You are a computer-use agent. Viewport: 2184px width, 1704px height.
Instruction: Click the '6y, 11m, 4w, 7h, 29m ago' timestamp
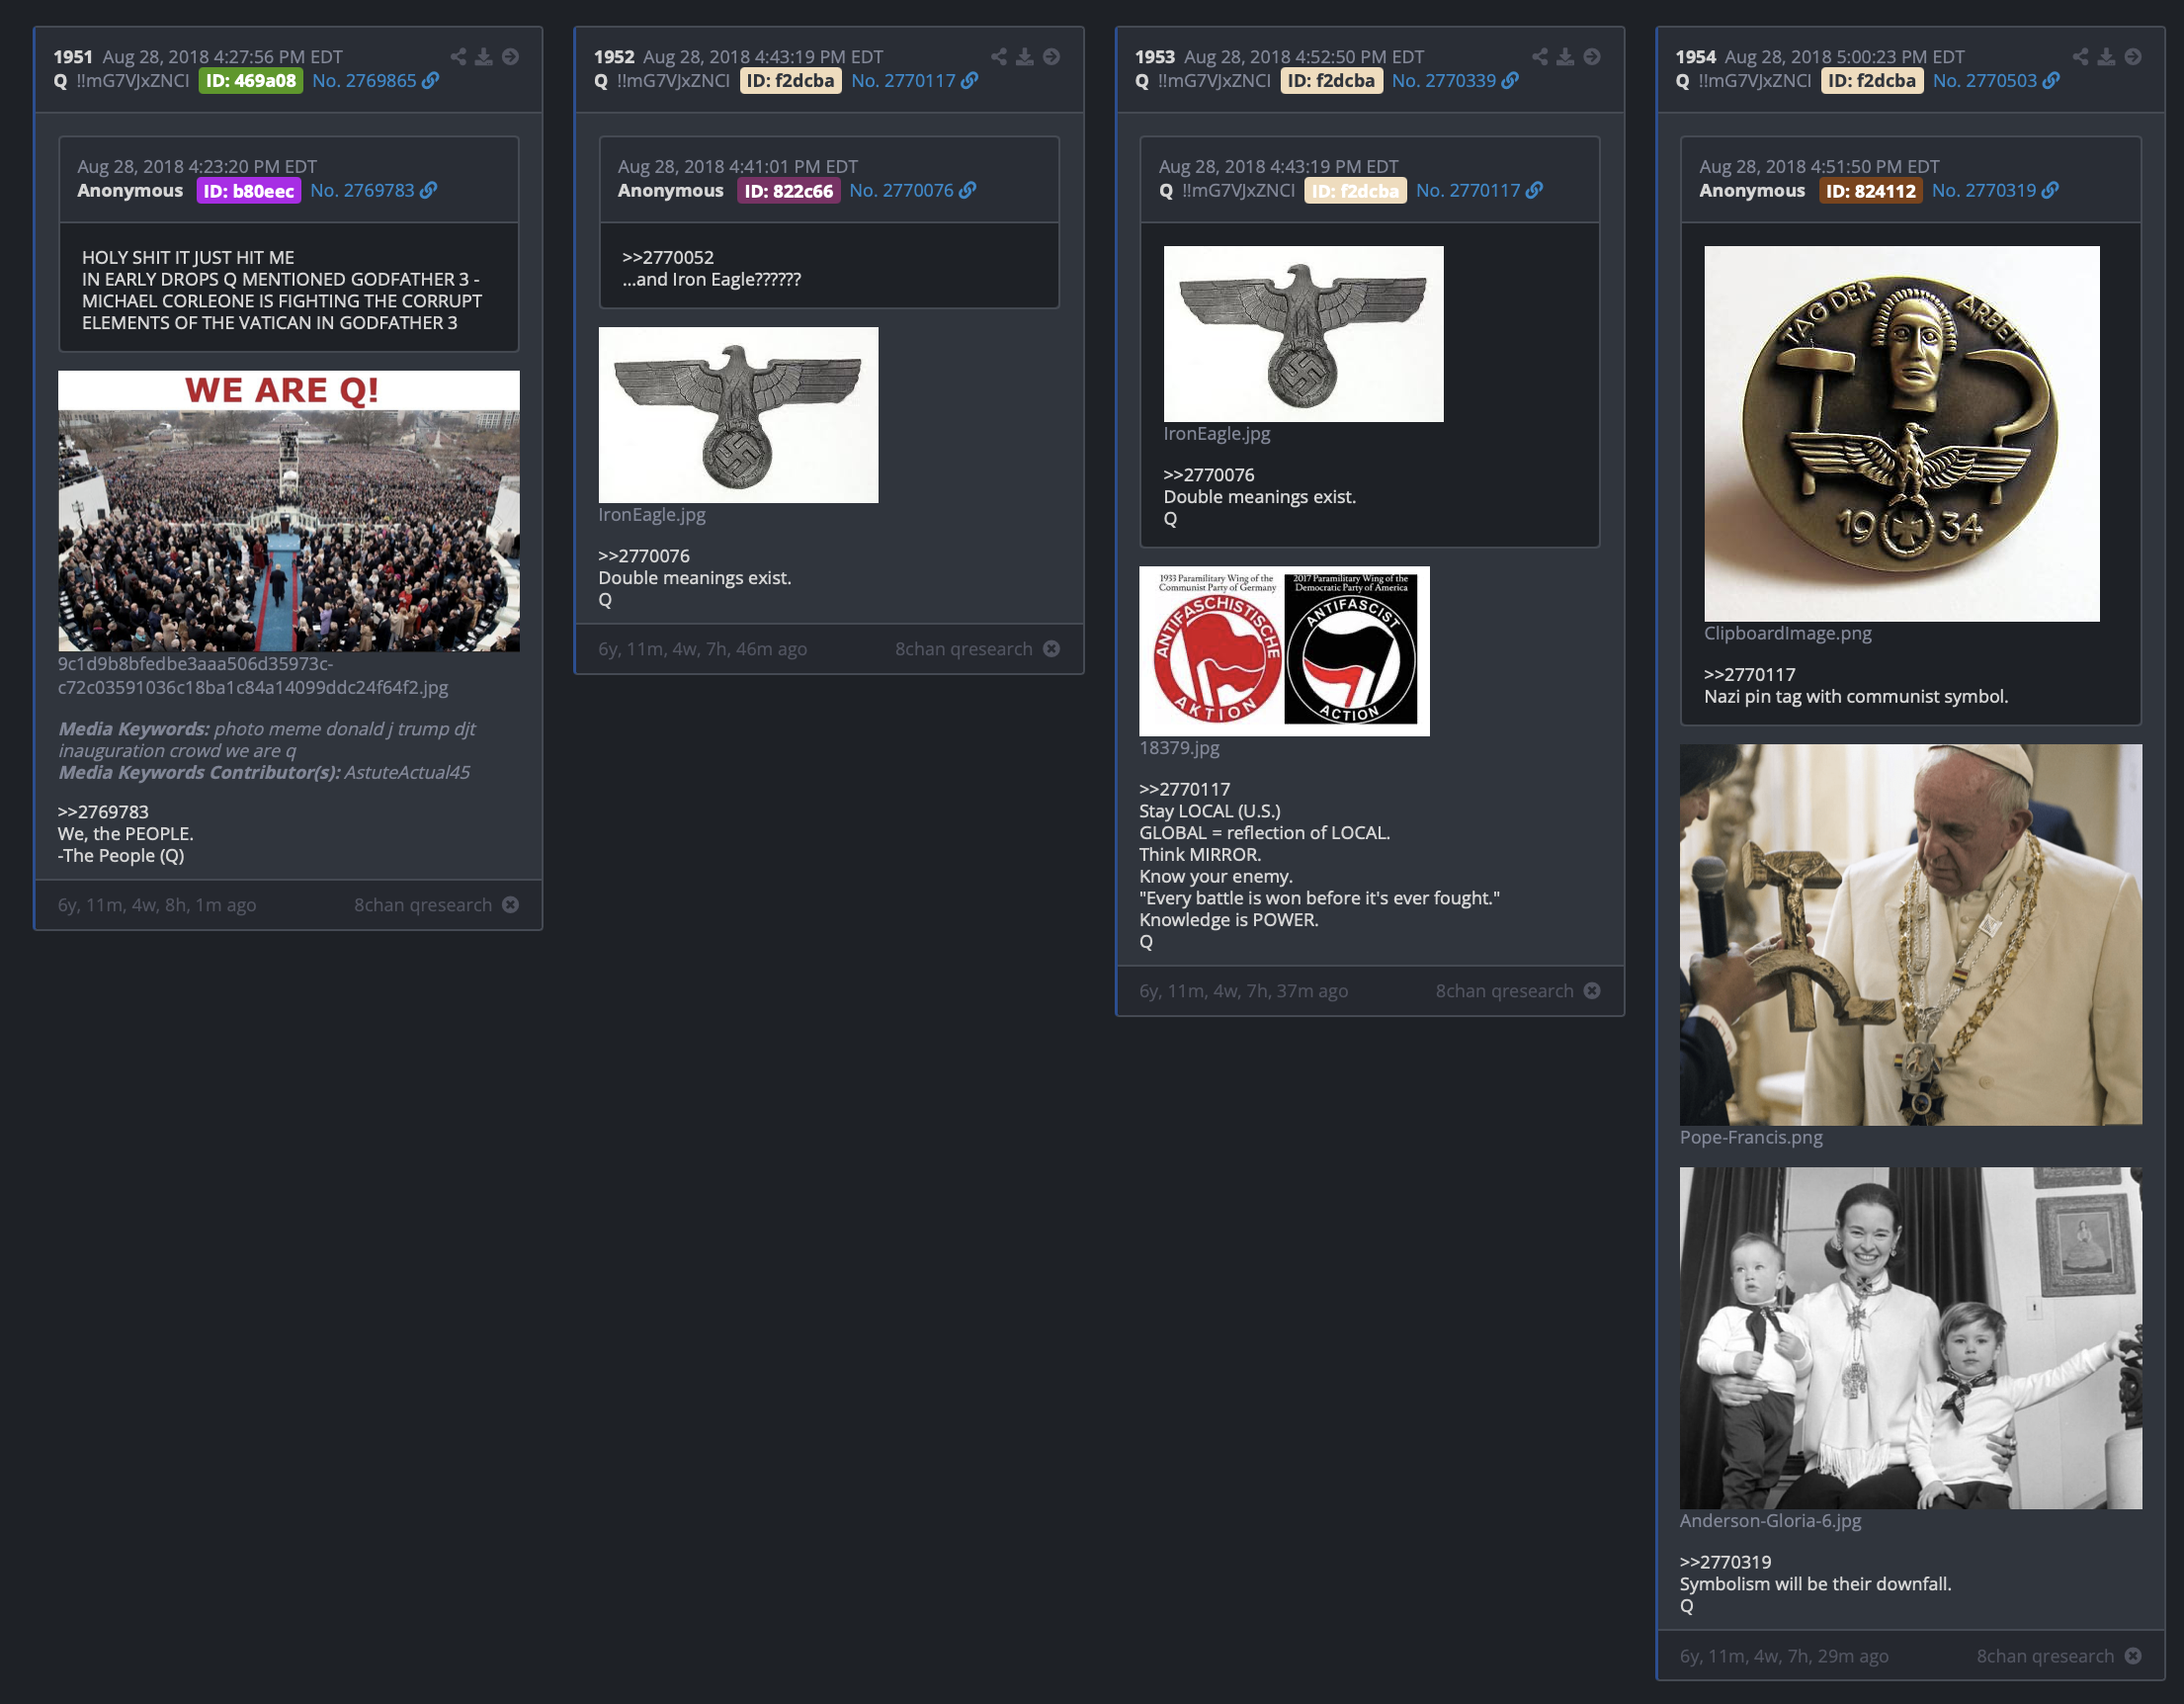click(x=1784, y=1657)
